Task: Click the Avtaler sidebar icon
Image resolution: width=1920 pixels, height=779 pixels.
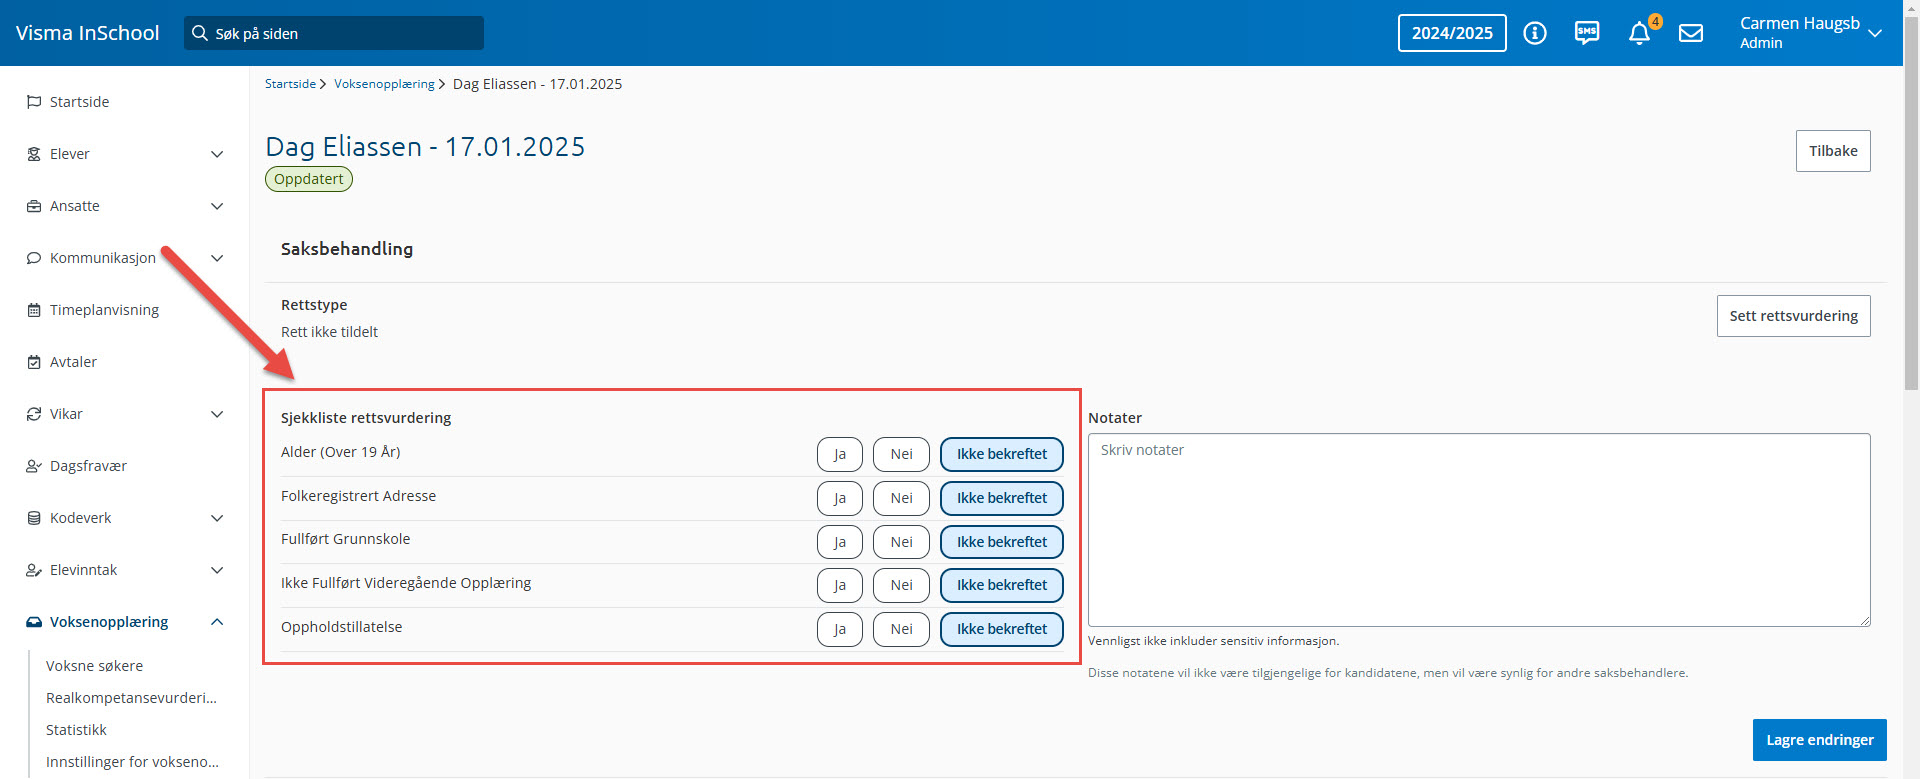Action: 34,362
